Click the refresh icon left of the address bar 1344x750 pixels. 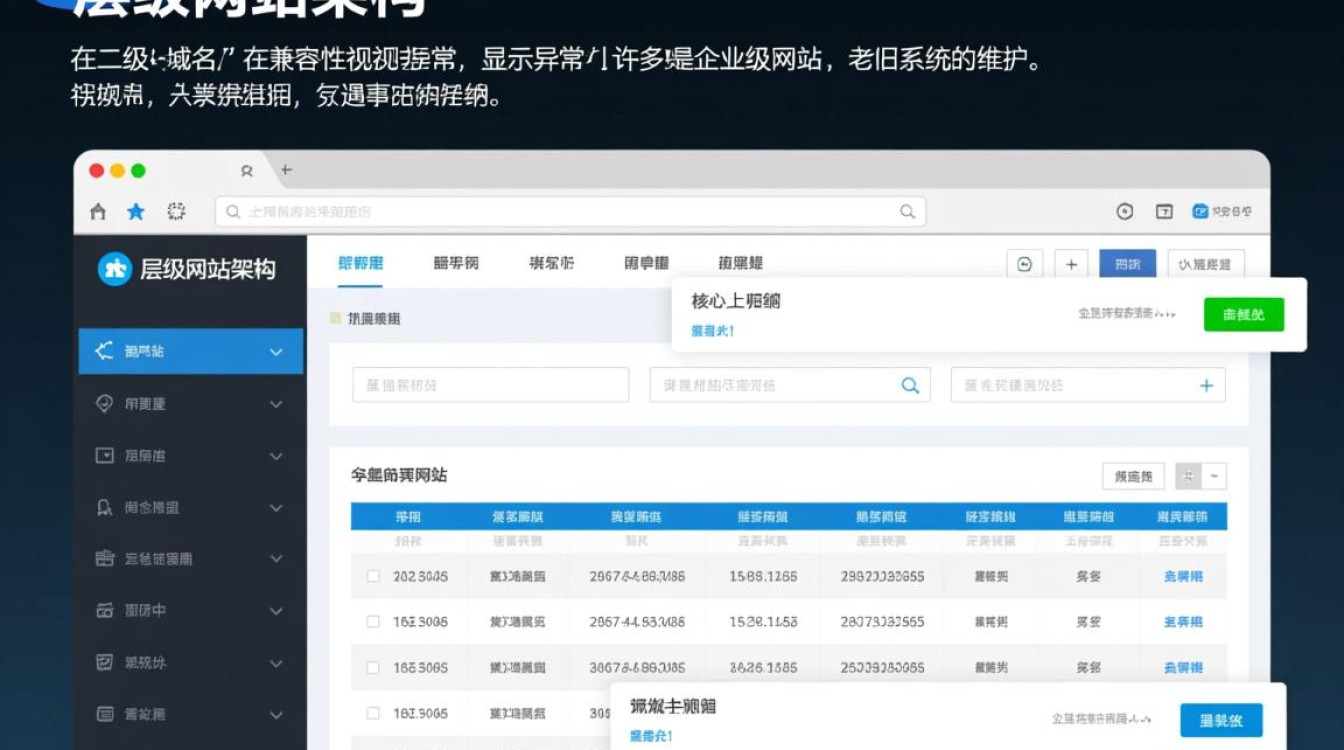[176, 211]
